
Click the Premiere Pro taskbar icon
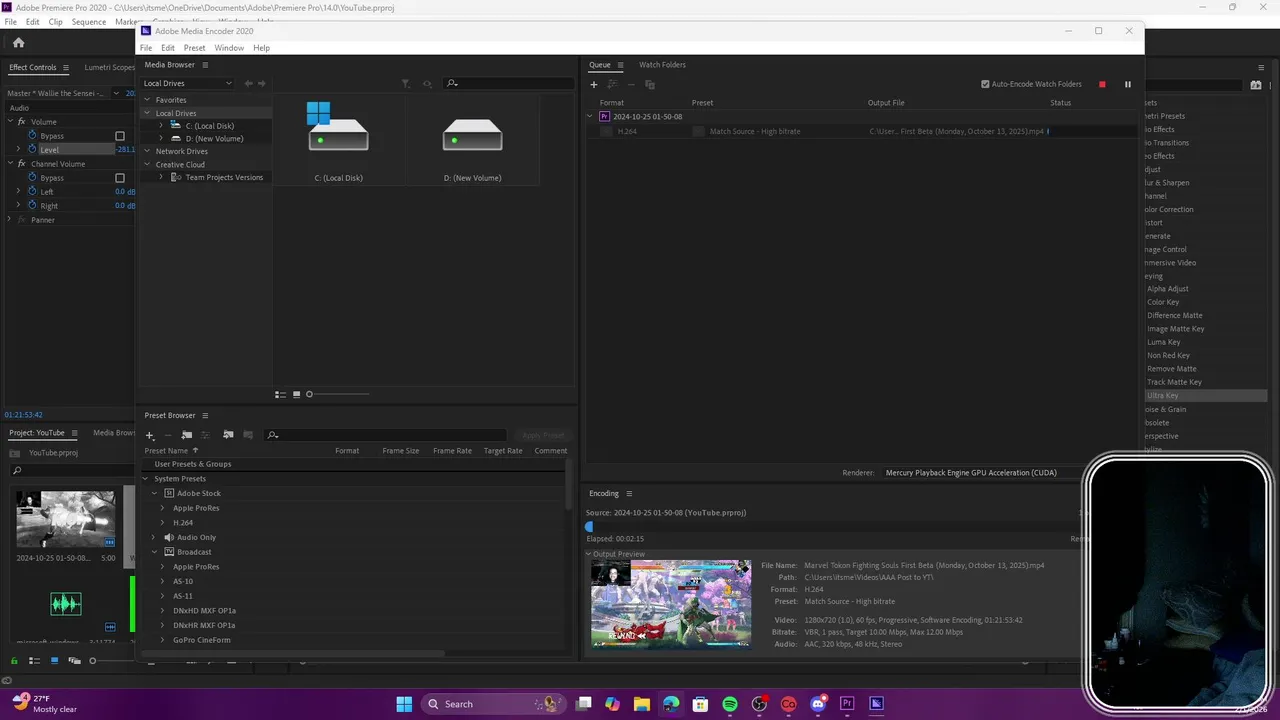[848, 704]
